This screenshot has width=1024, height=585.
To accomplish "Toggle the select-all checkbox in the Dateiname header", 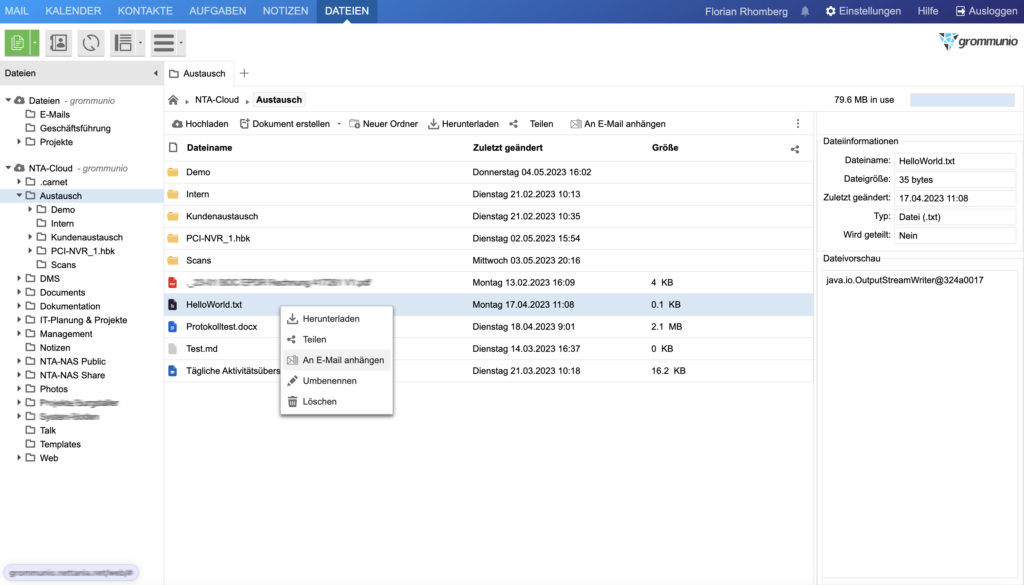I will (173, 148).
